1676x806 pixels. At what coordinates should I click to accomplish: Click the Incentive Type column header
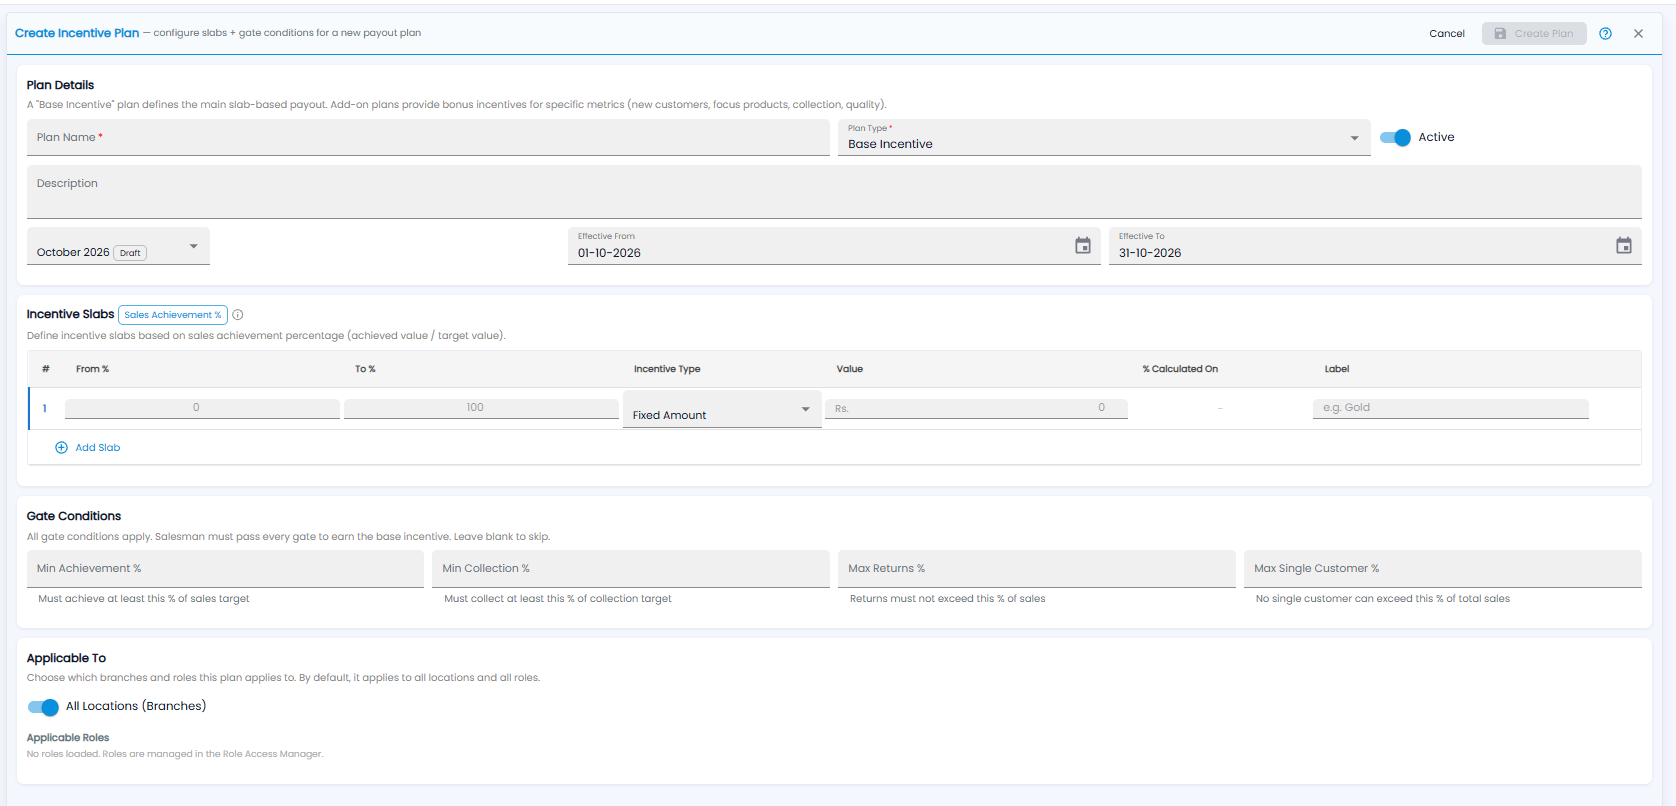[x=667, y=369]
